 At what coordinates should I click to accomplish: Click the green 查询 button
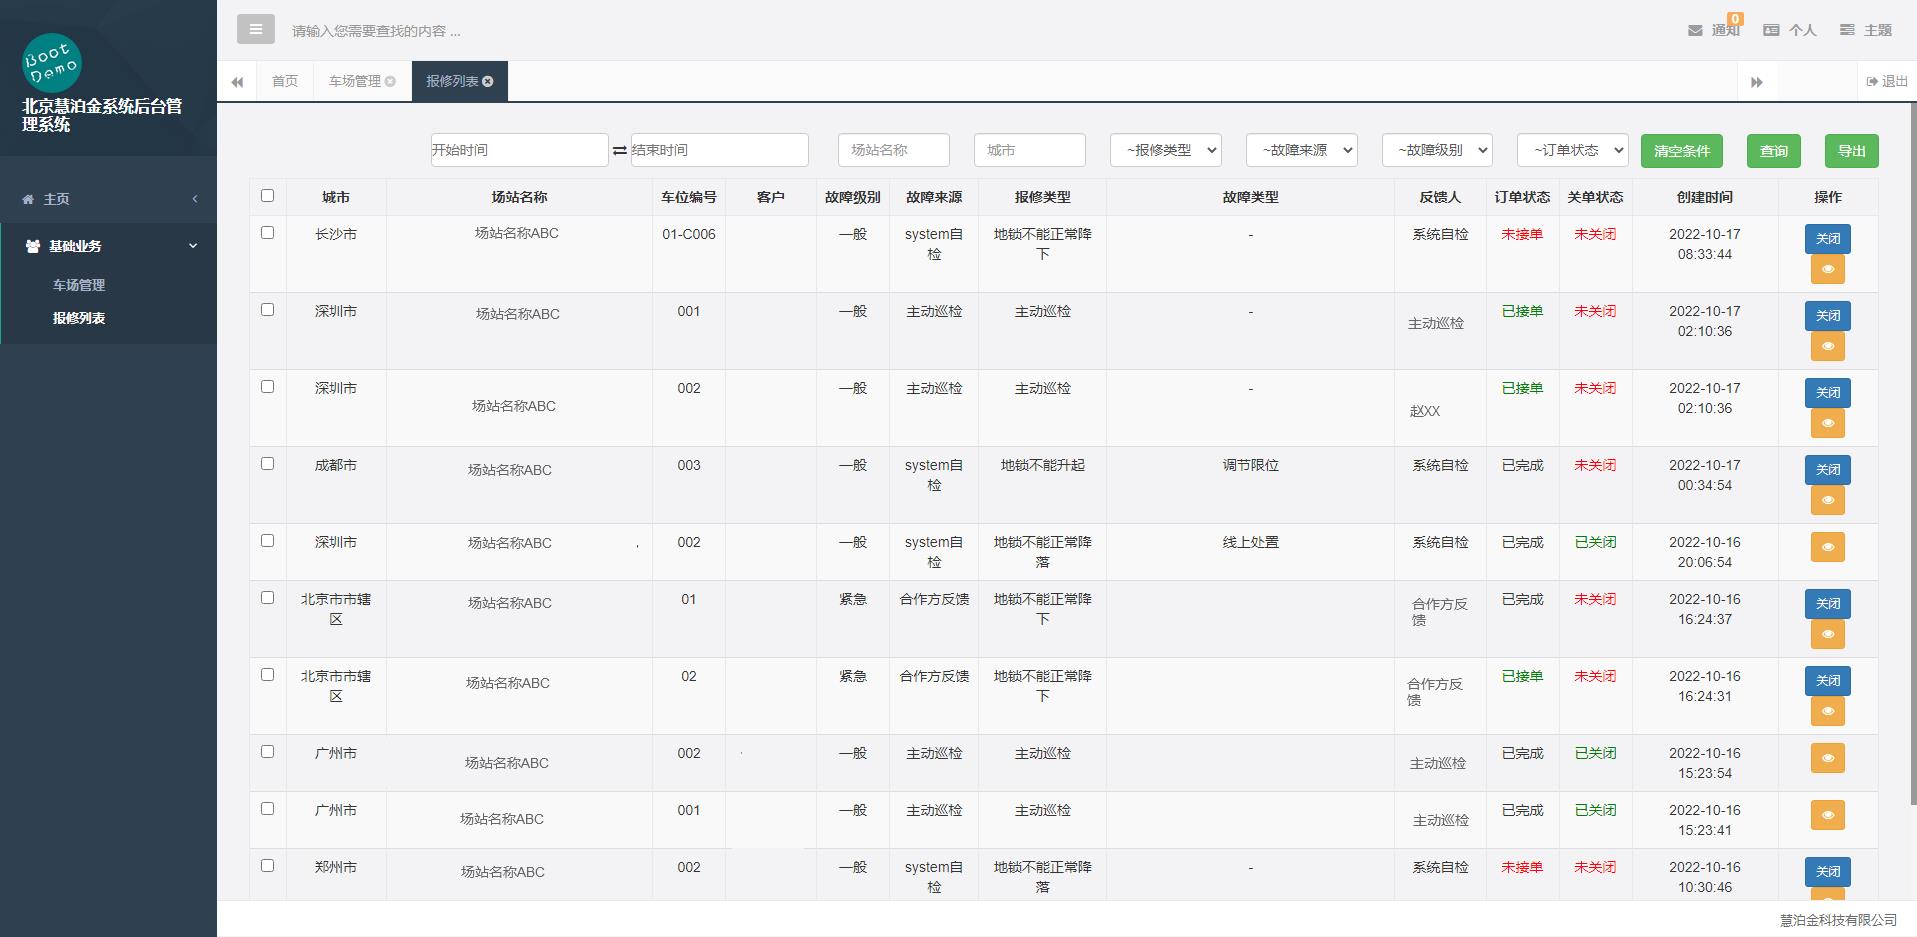(1773, 151)
